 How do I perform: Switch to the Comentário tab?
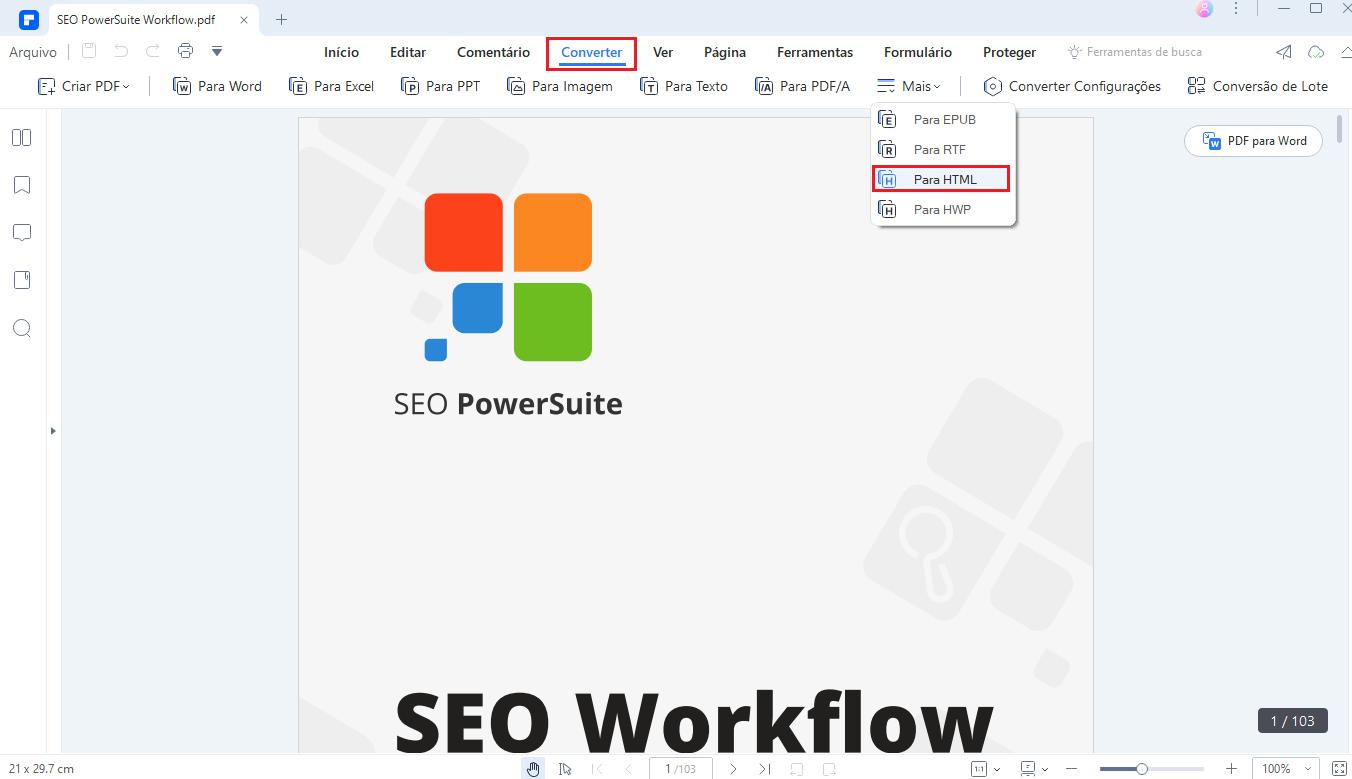point(493,52)
